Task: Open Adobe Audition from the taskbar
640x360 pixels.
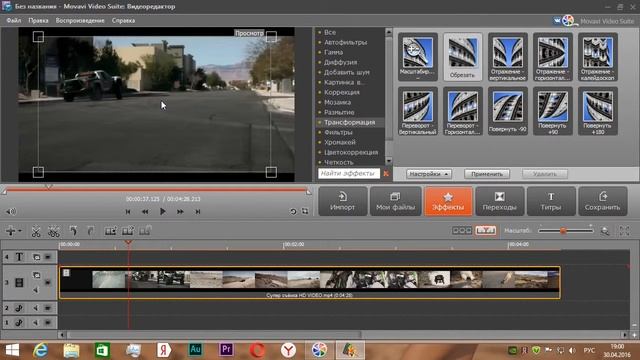Action: click(195, 350)
